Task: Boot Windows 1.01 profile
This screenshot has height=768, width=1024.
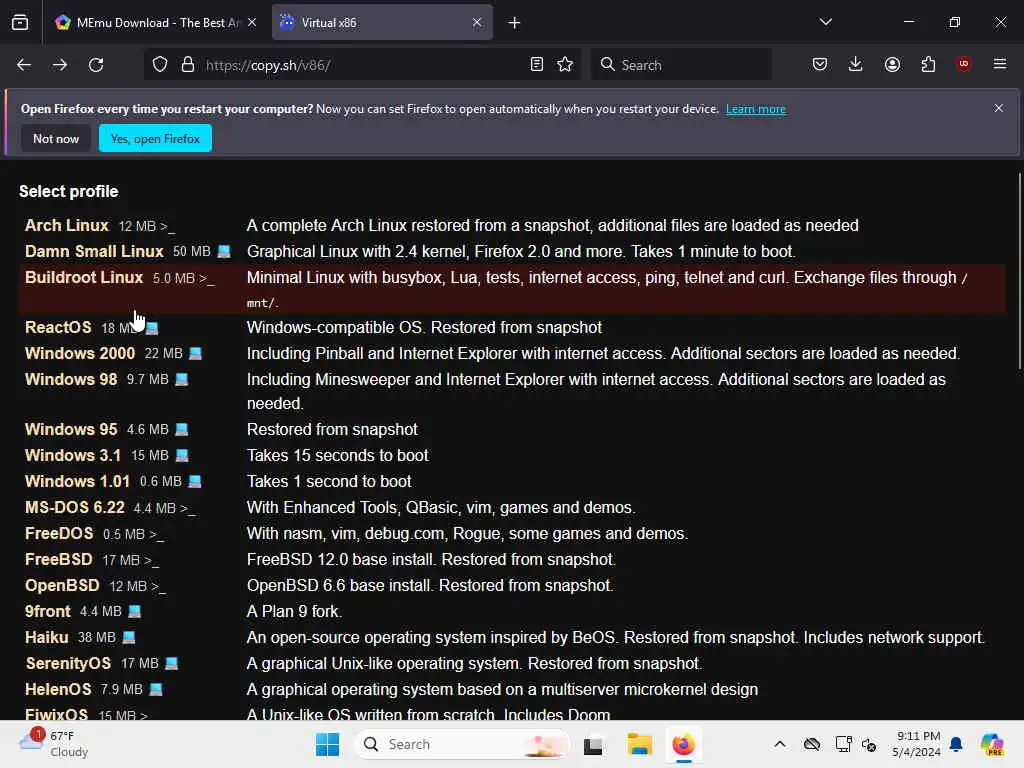Action: click(x=78, y=481)
